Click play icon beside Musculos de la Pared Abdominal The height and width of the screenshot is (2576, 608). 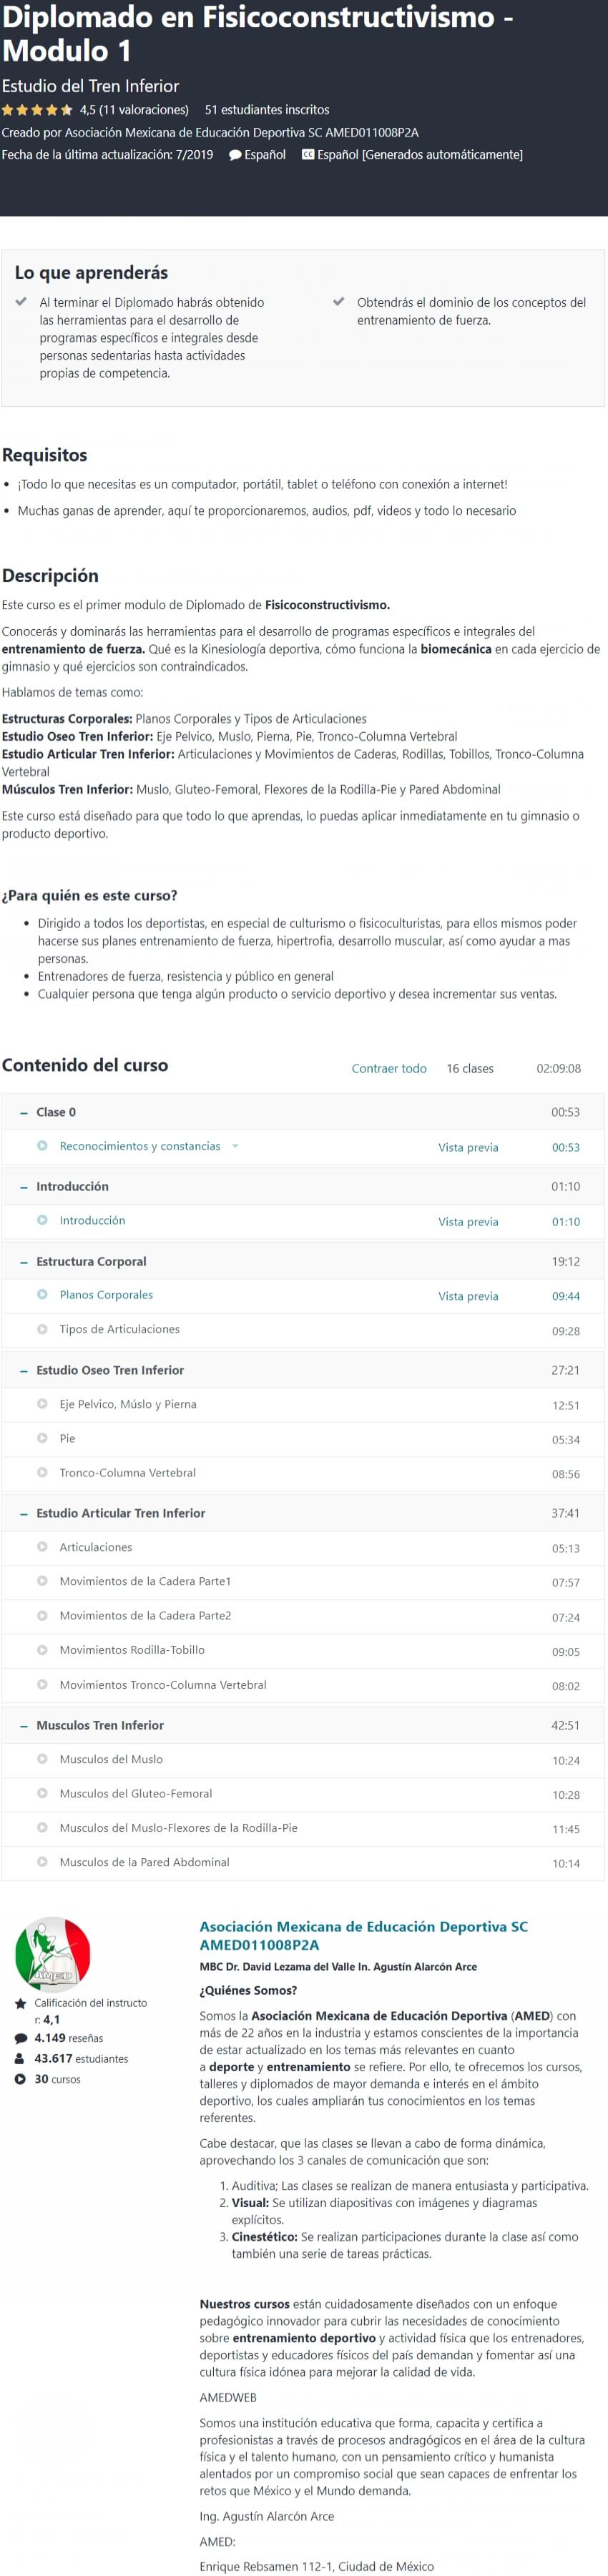click(x=42, y=1862)
